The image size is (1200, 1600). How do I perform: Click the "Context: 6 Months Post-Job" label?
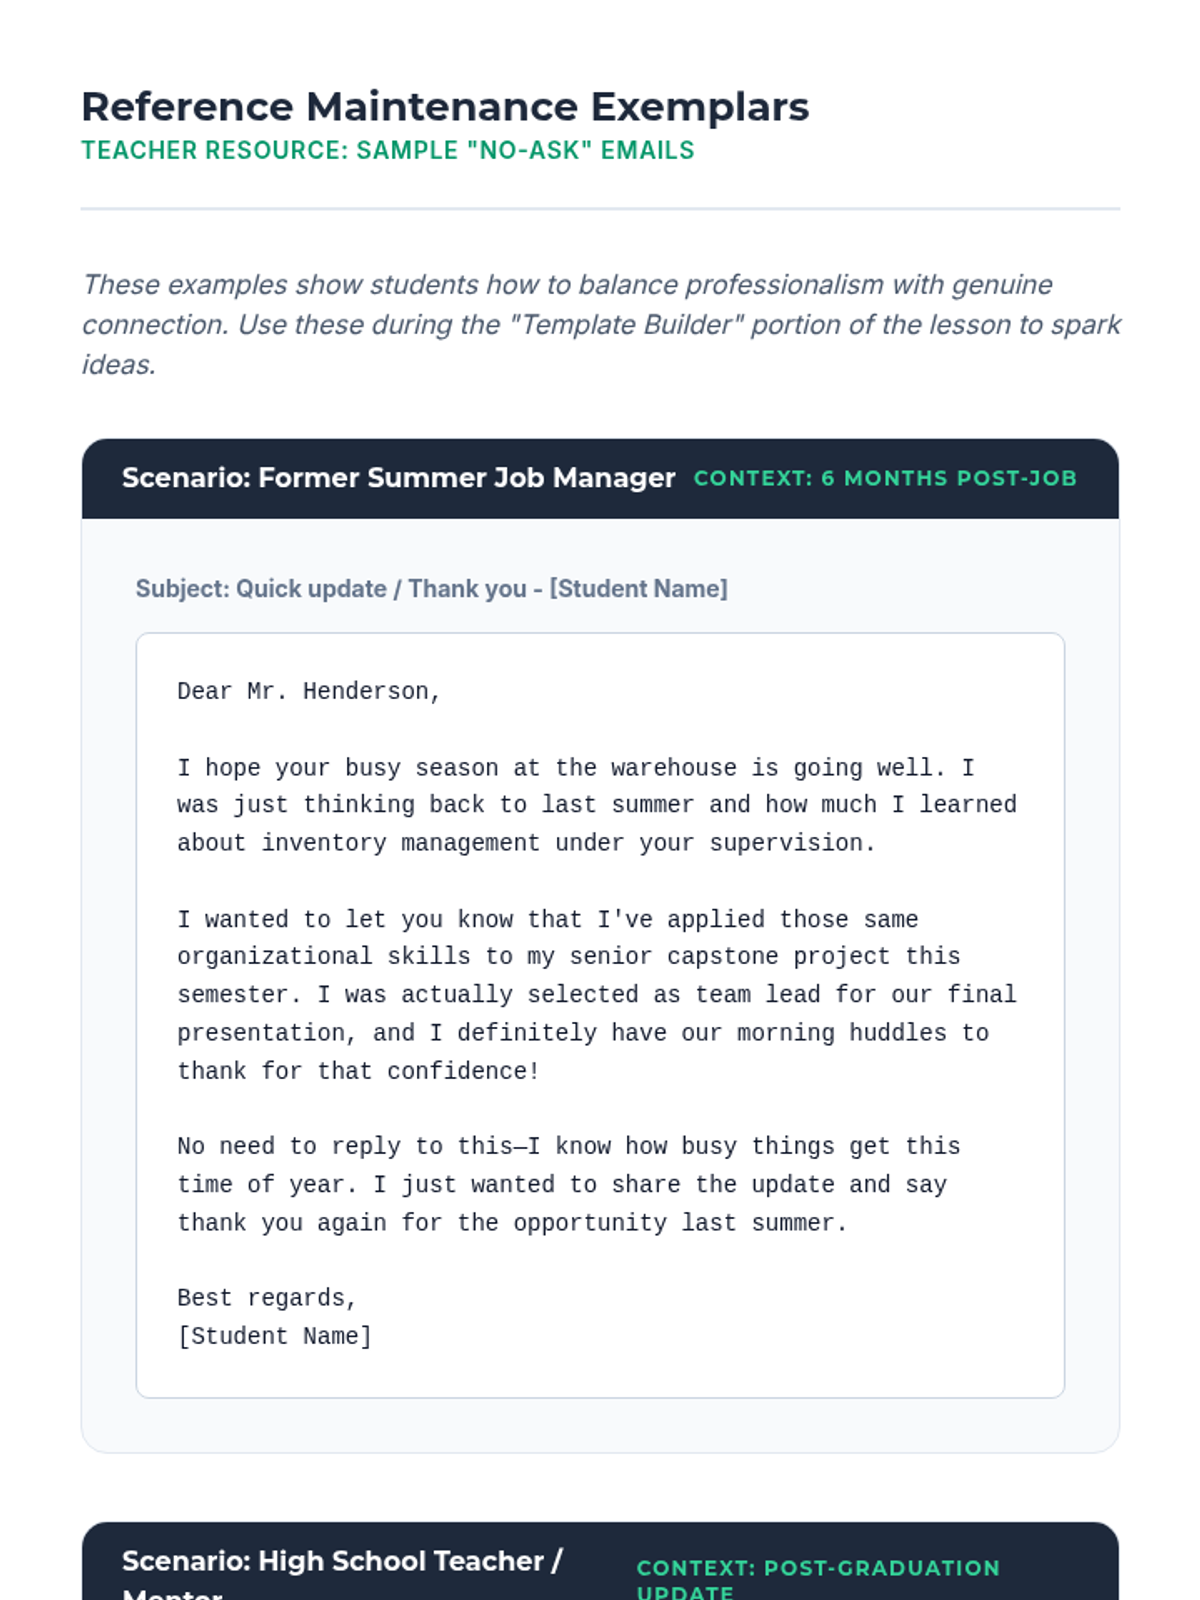coord(884,478)
